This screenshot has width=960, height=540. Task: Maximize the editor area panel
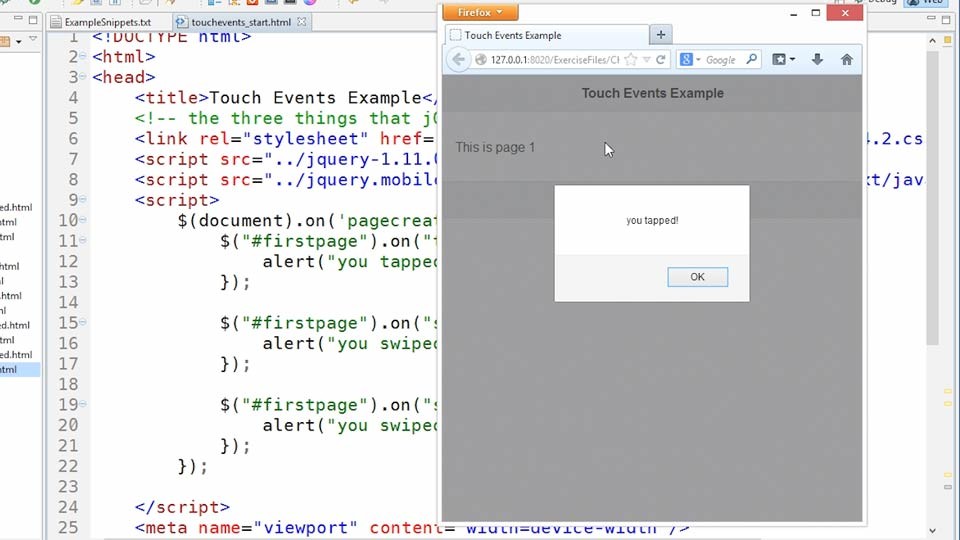946,19
